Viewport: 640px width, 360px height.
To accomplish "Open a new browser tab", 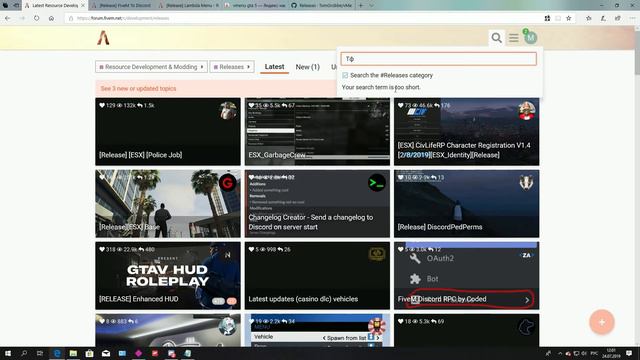I will pos(361,5).
